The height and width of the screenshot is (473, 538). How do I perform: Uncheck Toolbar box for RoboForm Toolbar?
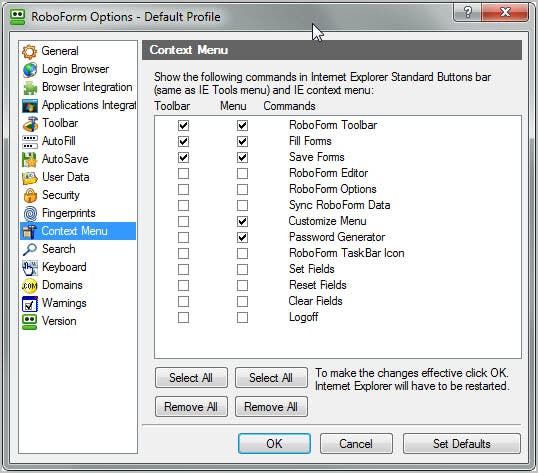(183, 126)
